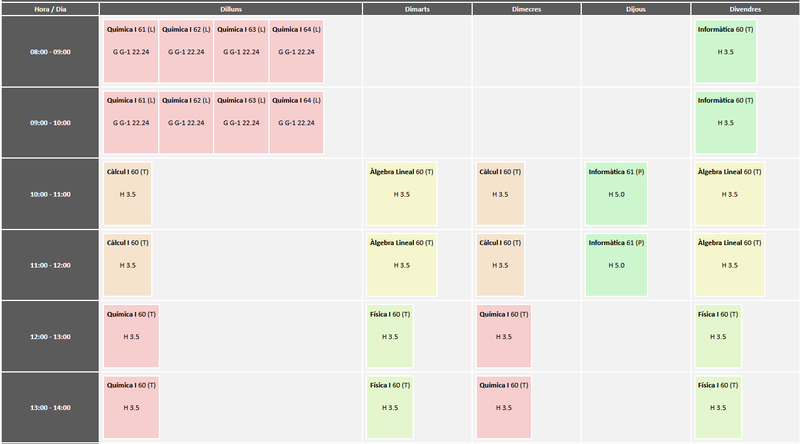The image size is (800, 444).
Task: Select the Dijous day header
Action: [x=636, y=9]
